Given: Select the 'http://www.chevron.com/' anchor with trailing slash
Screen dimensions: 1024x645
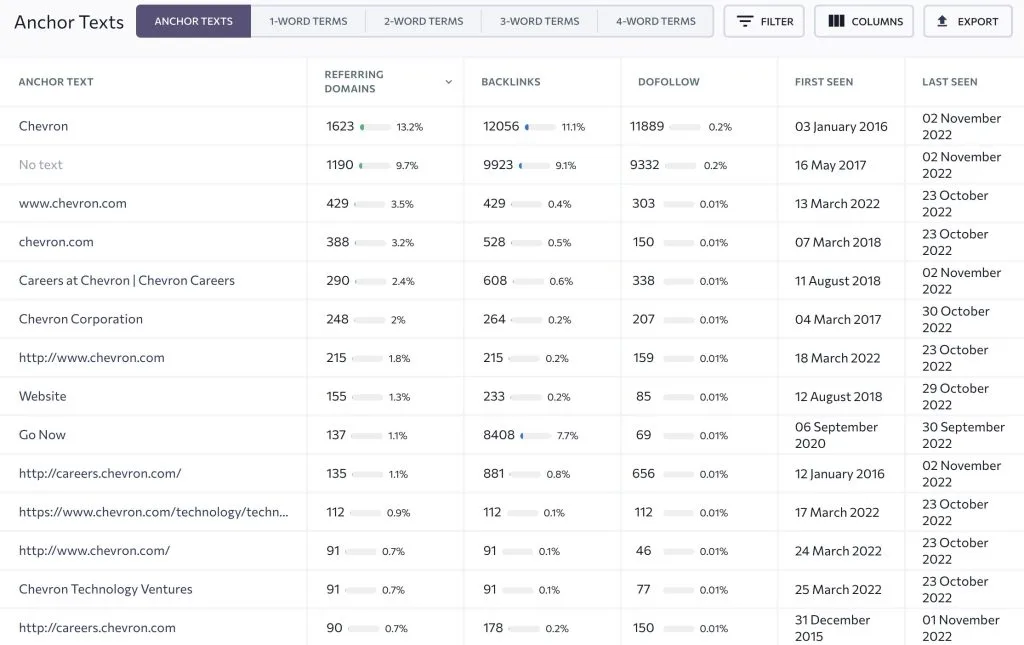Looking at the screenshot, I should point(94,550).
